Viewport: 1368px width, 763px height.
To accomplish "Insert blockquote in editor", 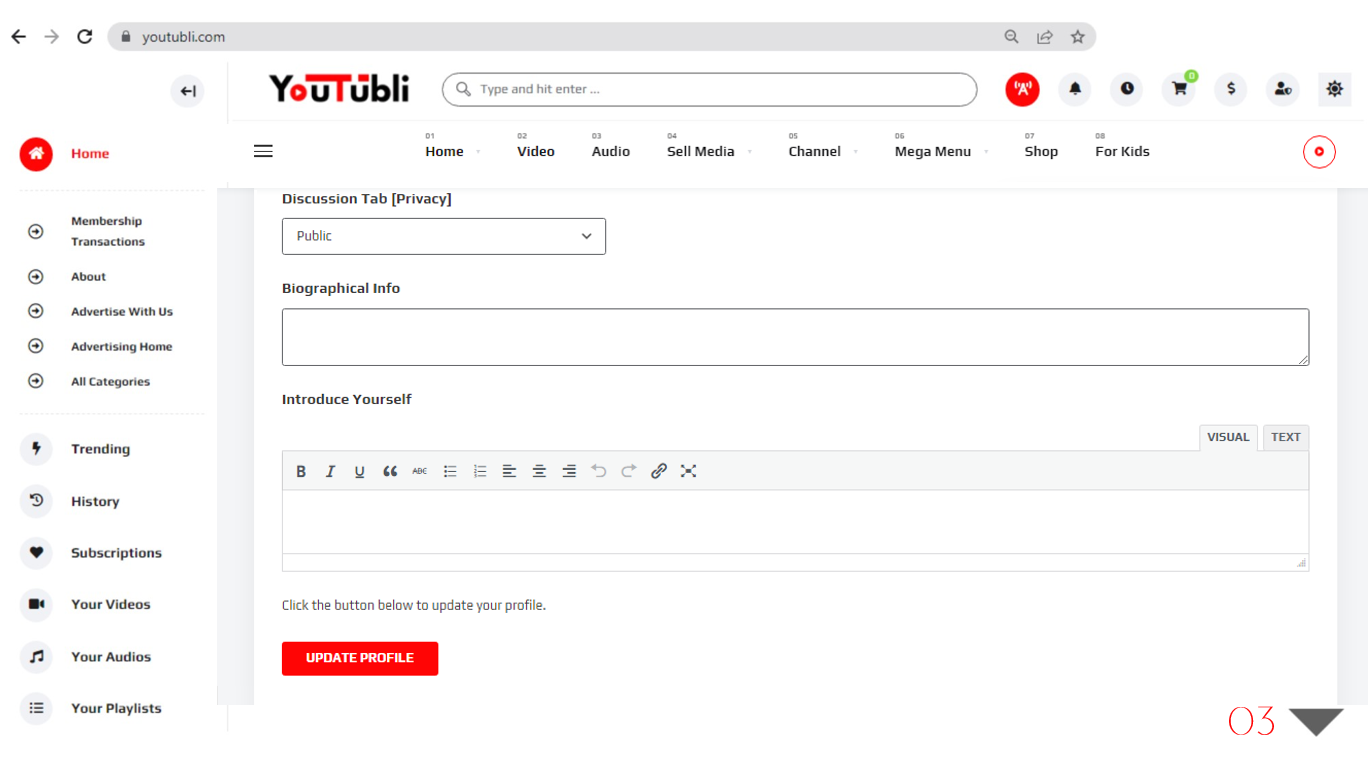I will click(390, 471).
